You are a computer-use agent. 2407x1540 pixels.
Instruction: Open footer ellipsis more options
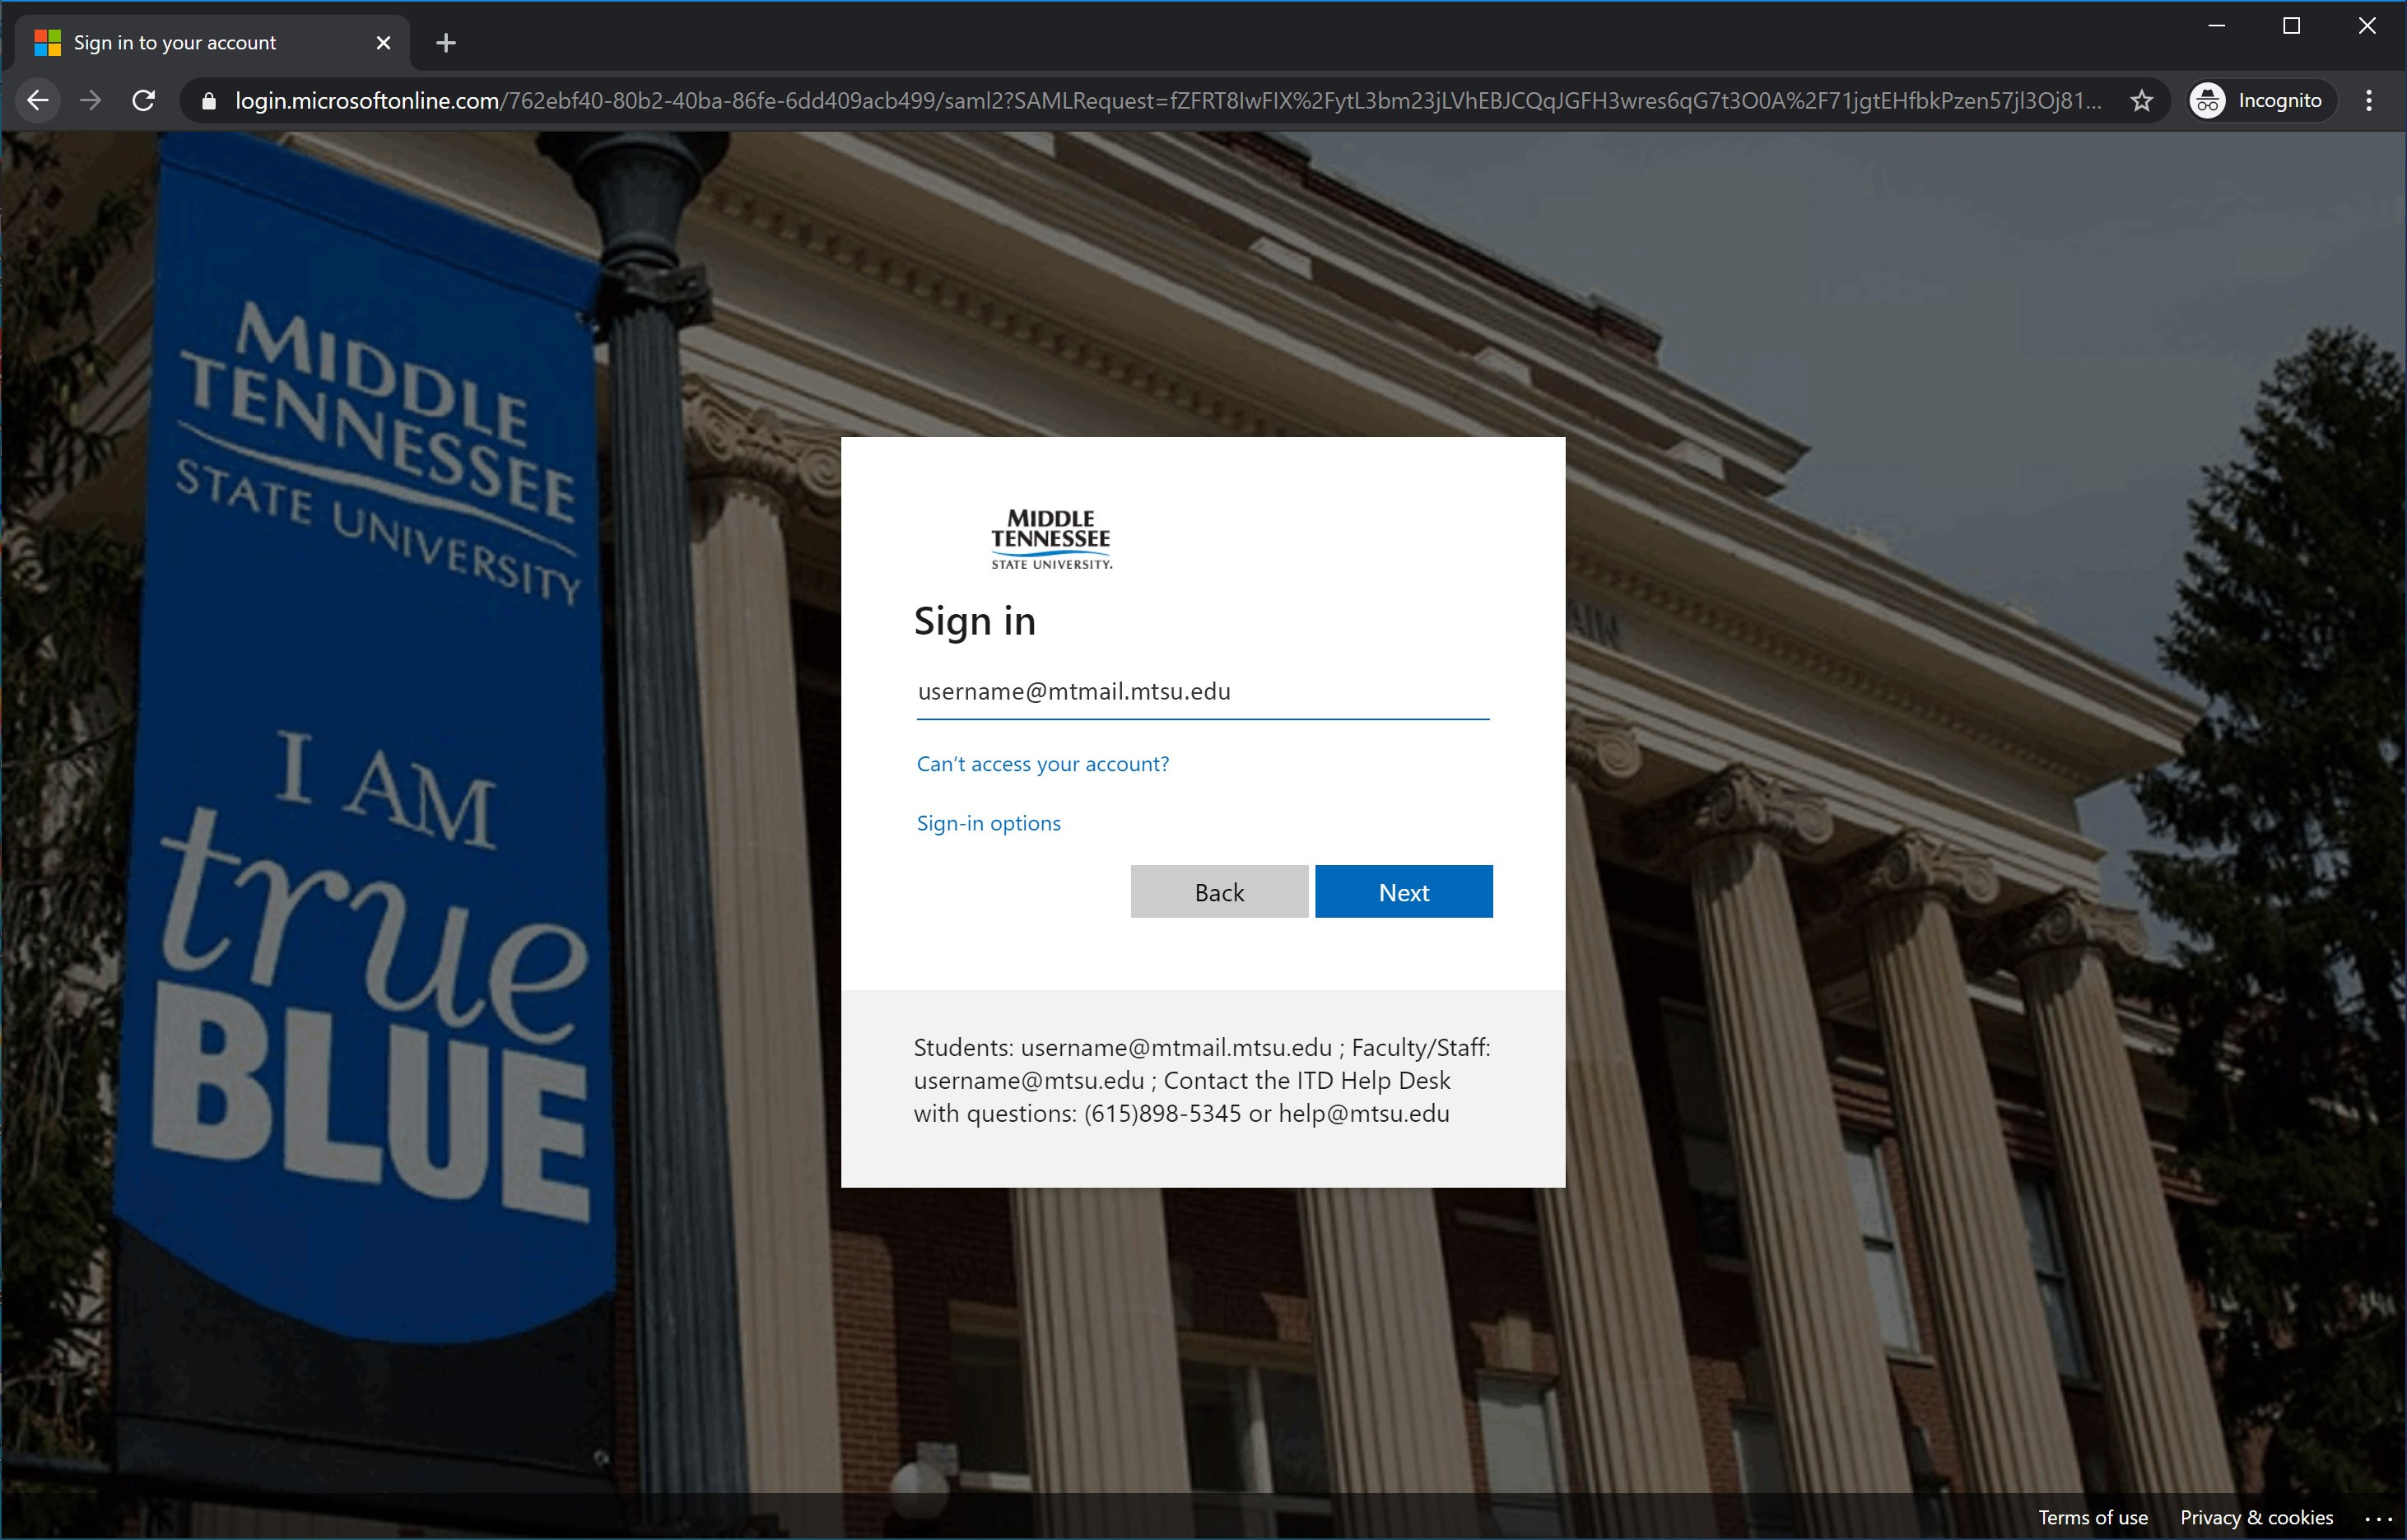click(x=2377, y=1519)
